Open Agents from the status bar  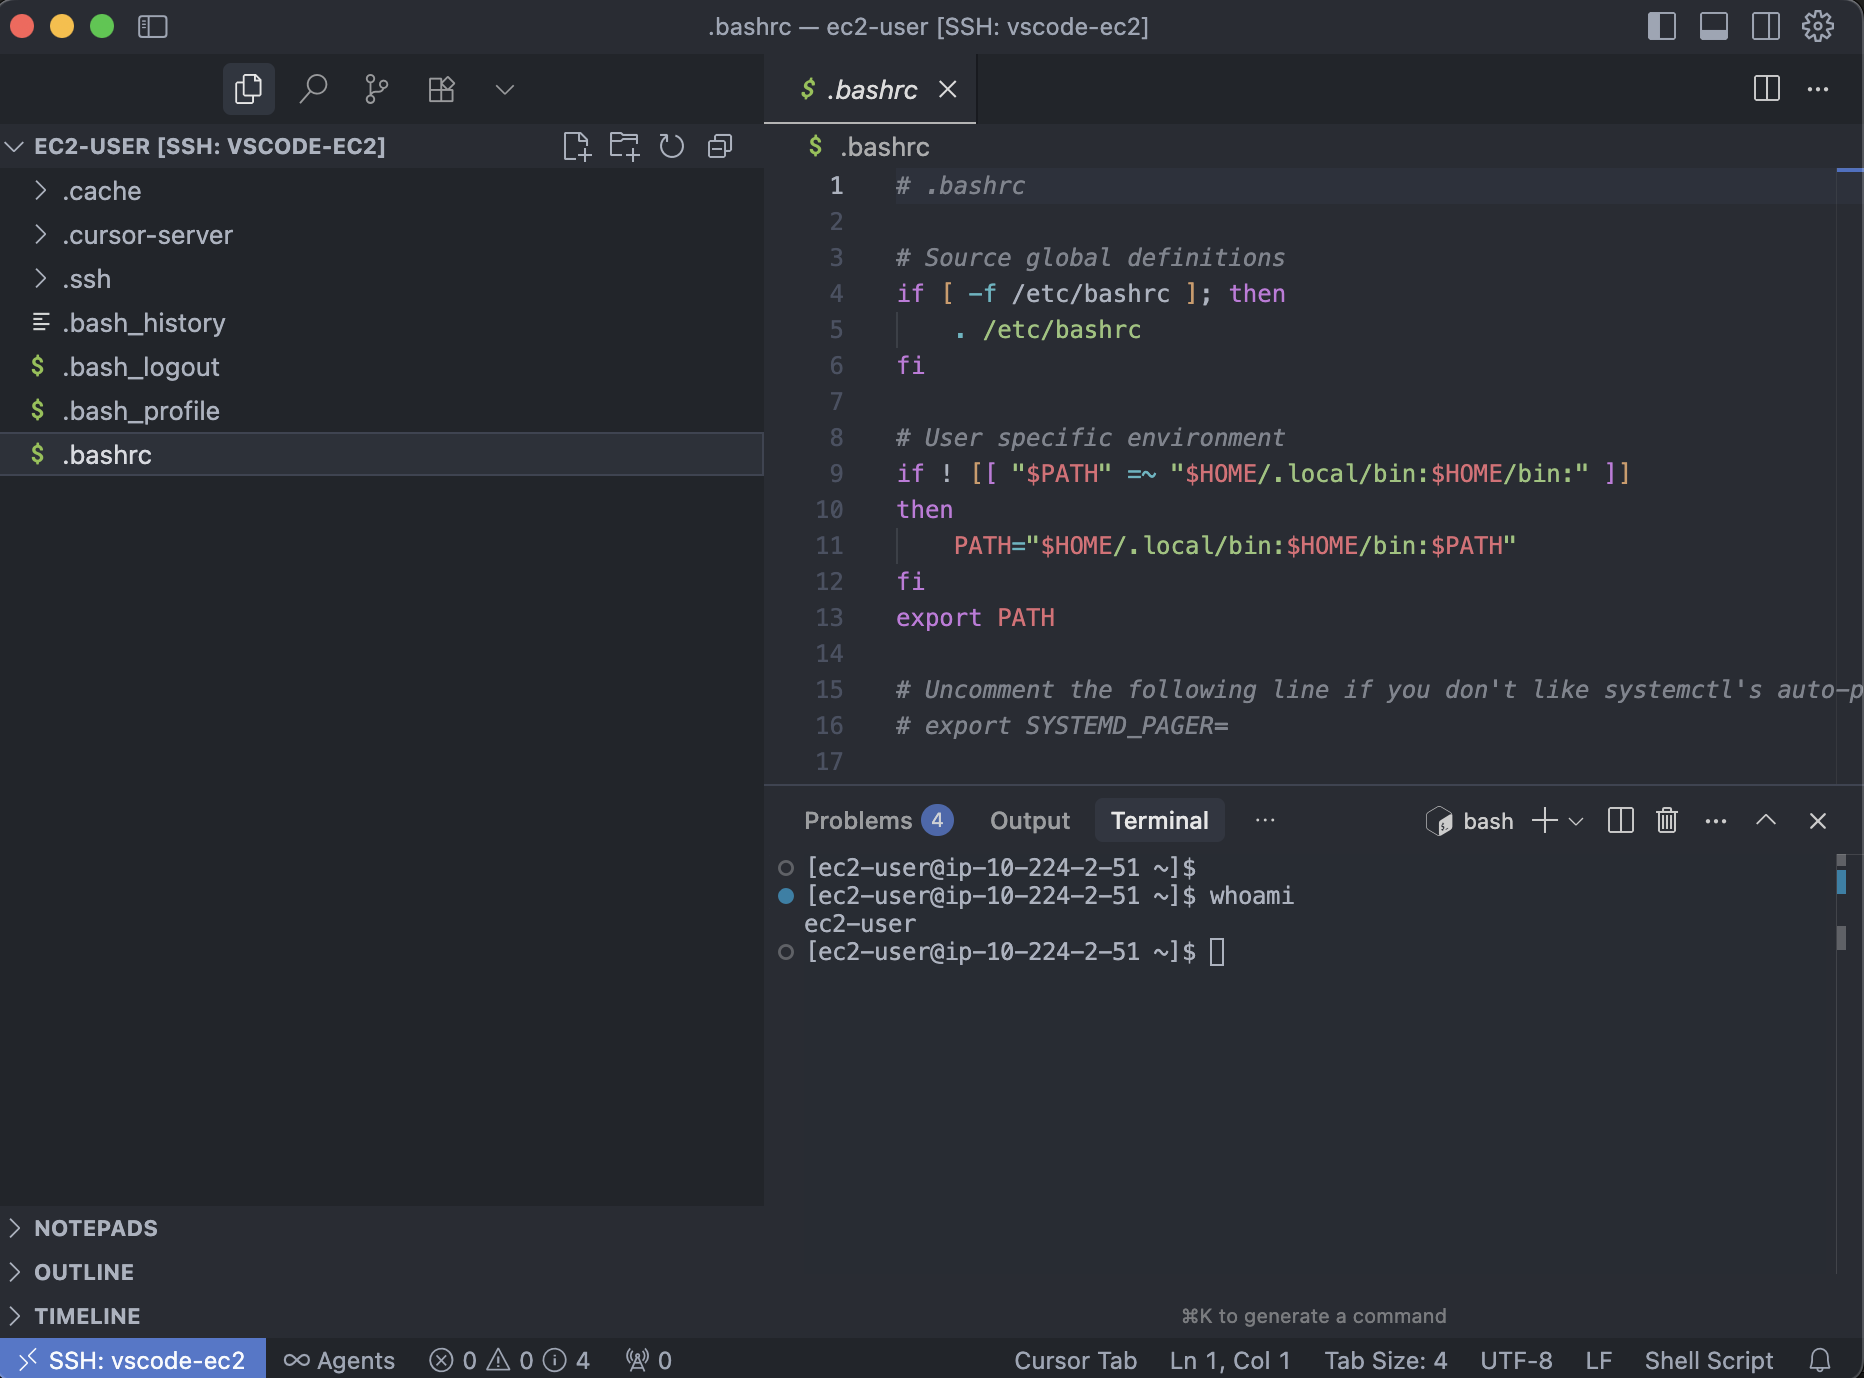[339, 1360]
